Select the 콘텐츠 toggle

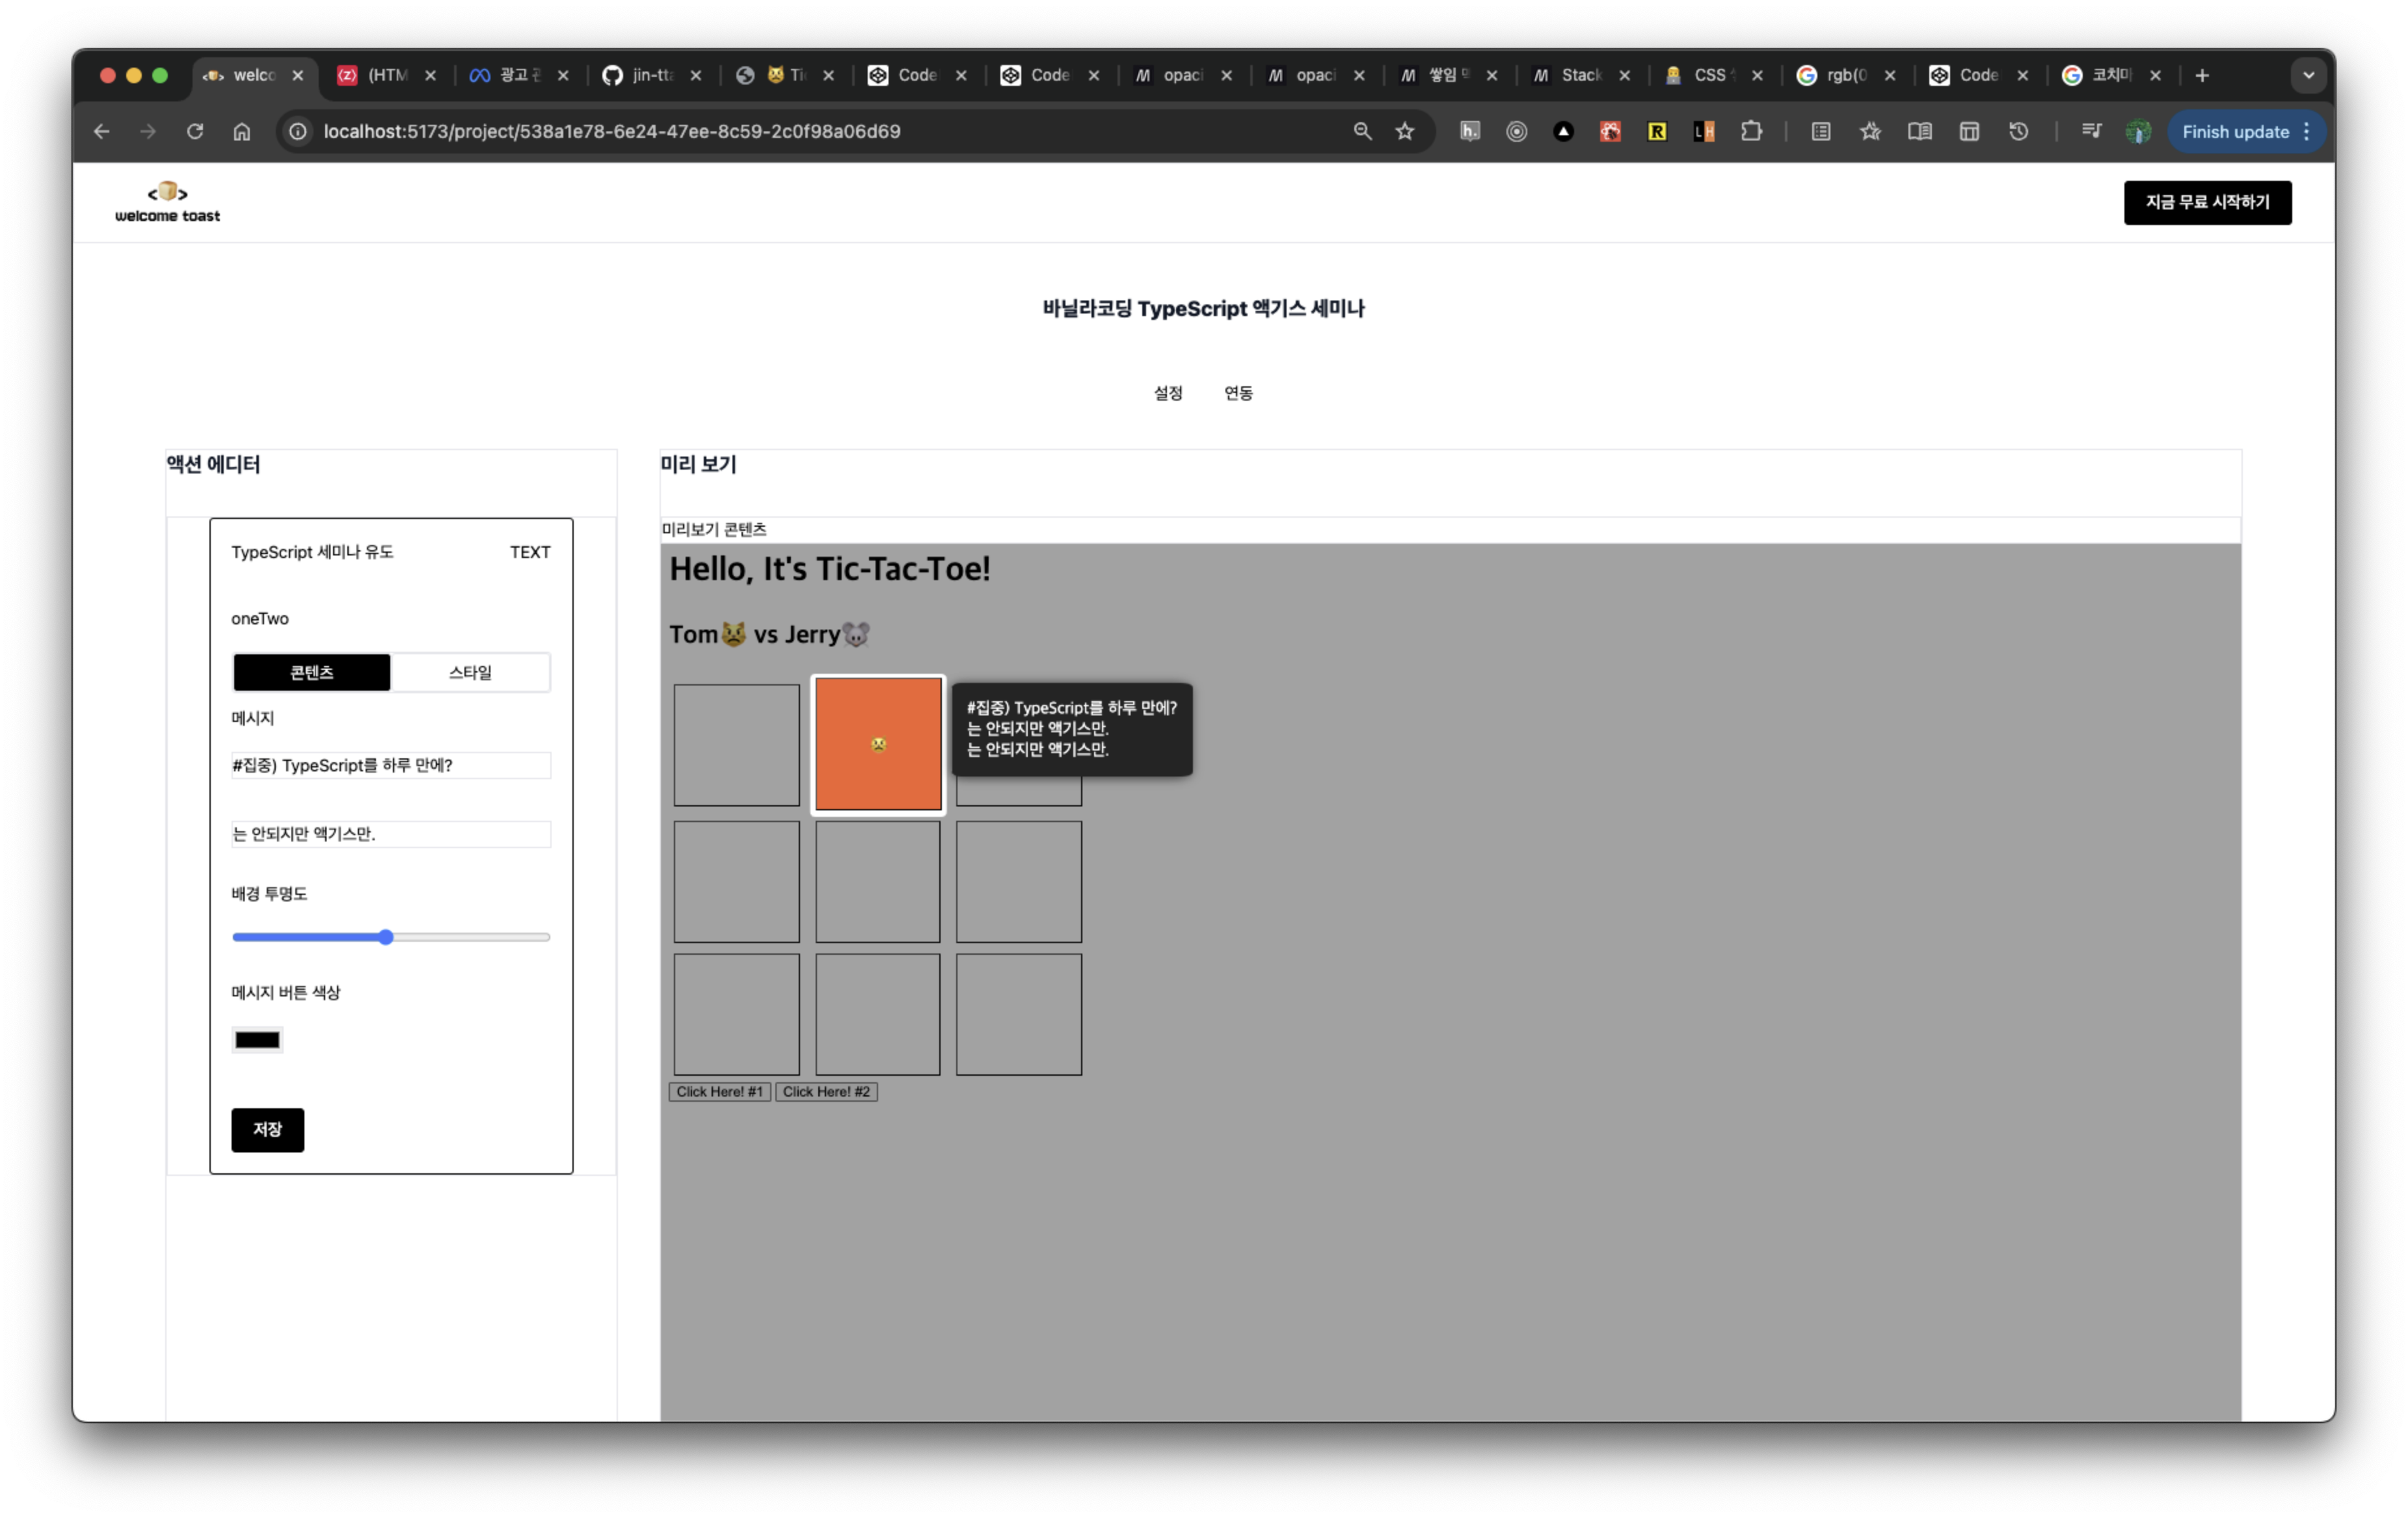312,672
